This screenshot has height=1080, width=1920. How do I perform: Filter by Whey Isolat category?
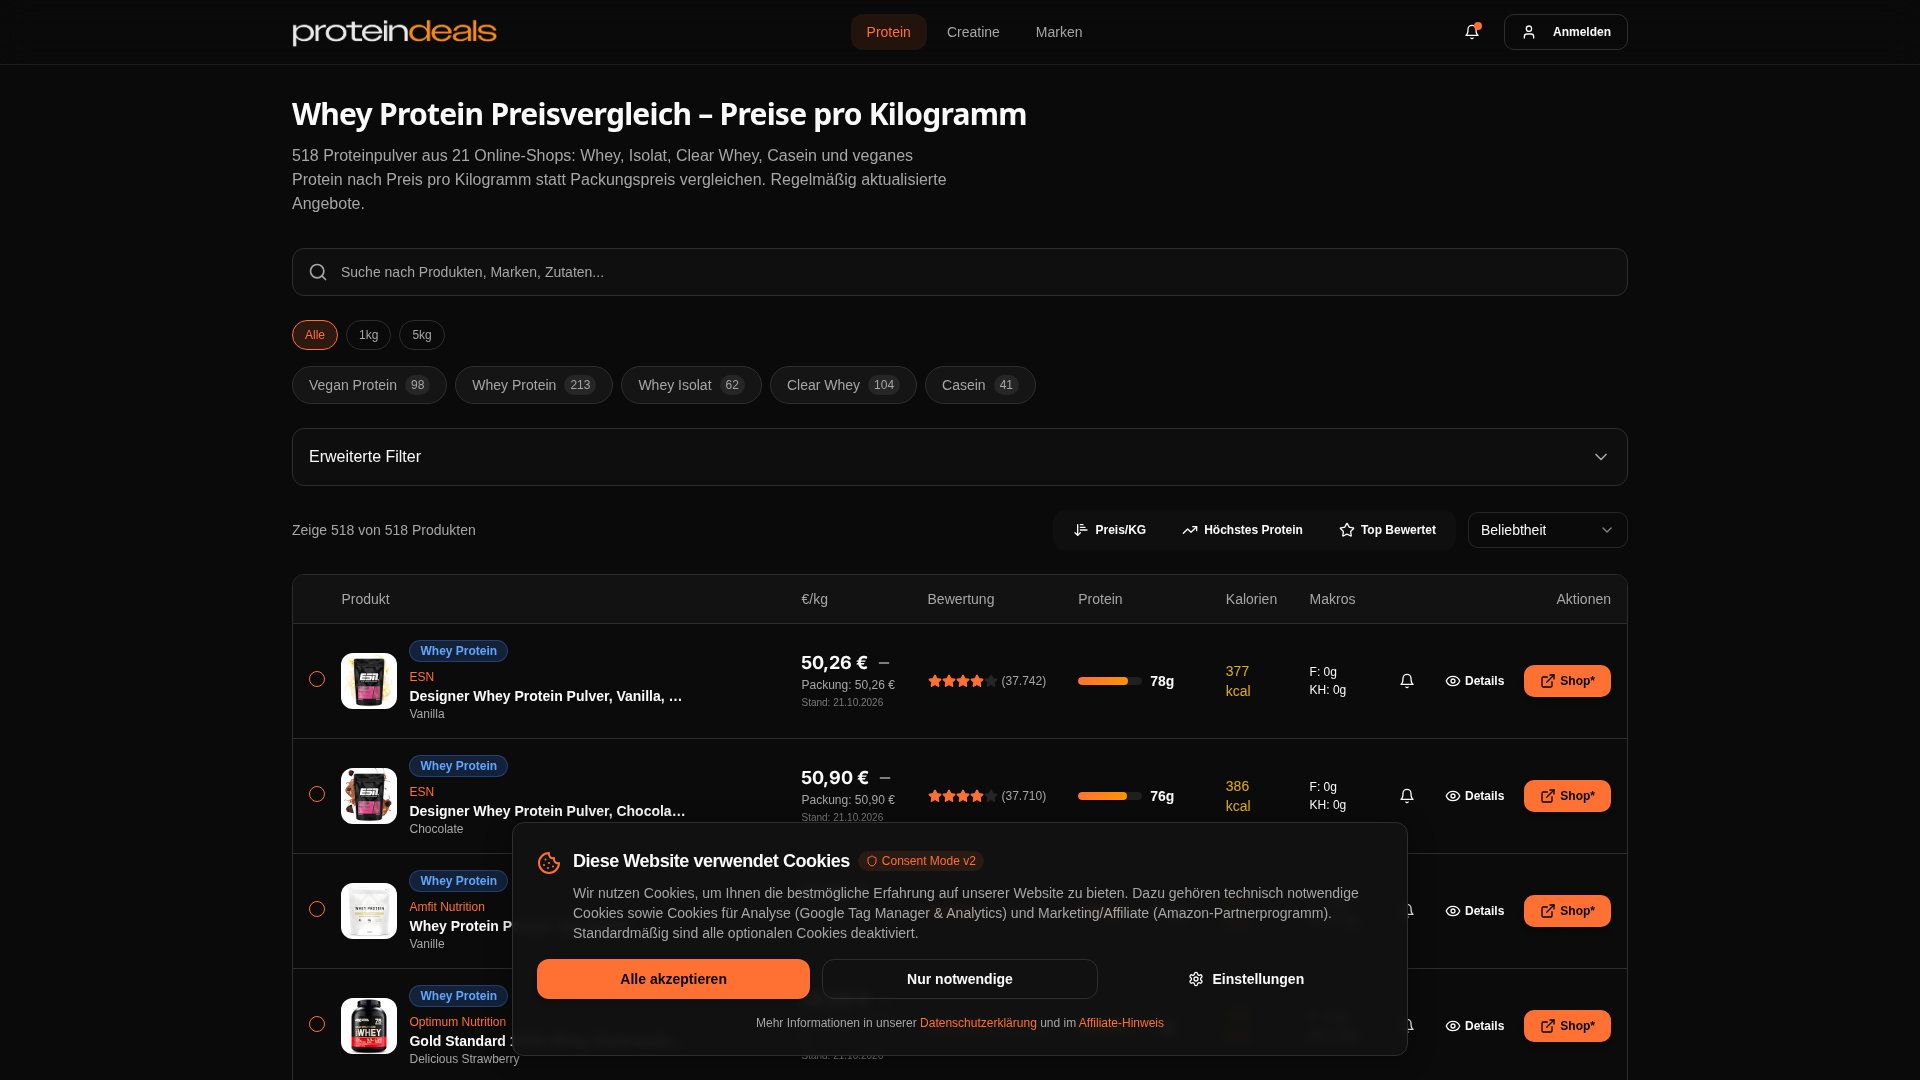[x=691, y=385]
